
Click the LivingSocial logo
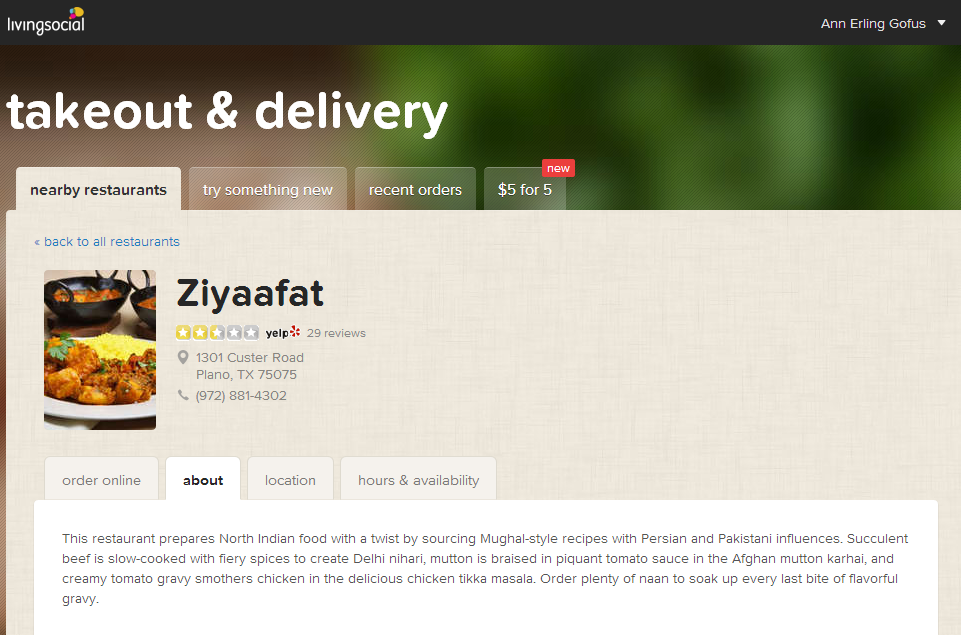click(x=46, y=21)
